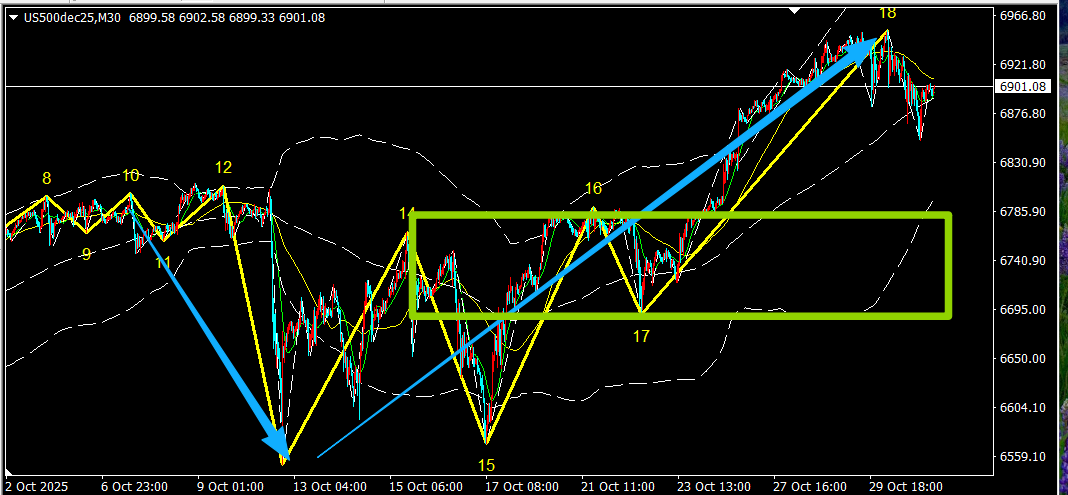Click wave label 15 at the bottom low

[x=486, y=465]
